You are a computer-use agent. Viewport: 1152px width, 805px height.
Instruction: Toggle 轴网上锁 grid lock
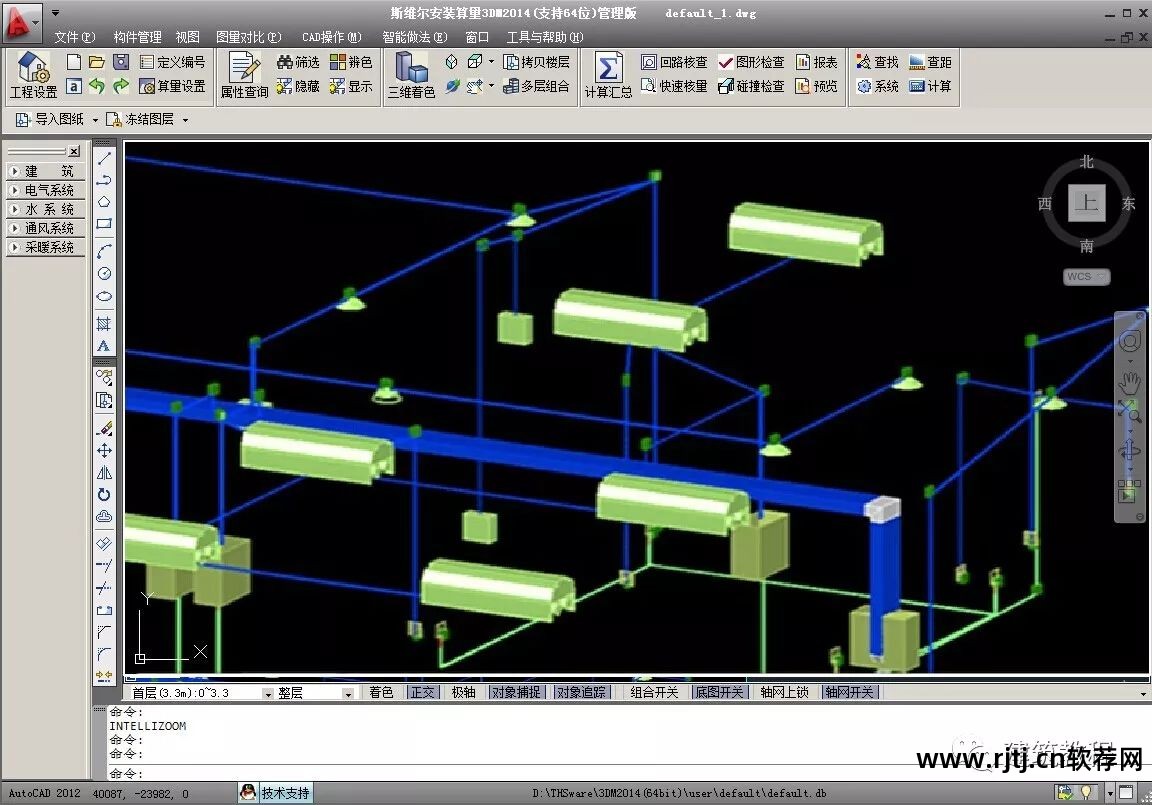pyautogui.click(x=784, y=693)
